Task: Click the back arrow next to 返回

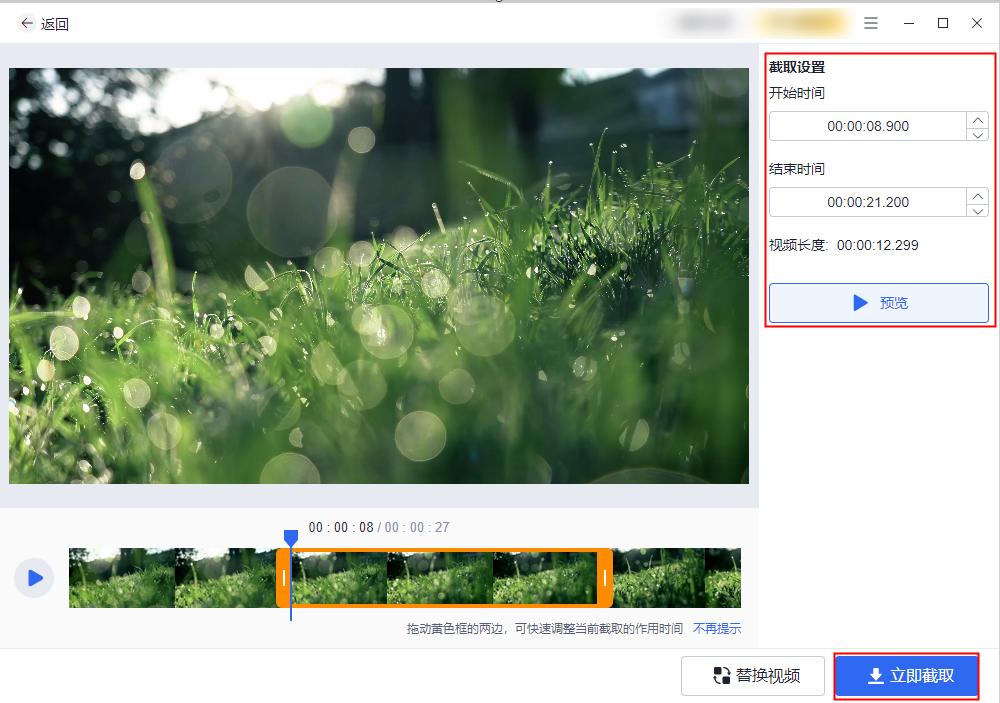Action: [x=27, y=23]
